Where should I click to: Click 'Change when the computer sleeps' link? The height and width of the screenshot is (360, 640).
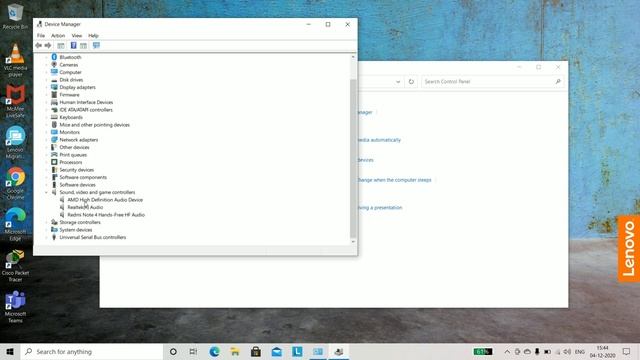pos(394,180)
